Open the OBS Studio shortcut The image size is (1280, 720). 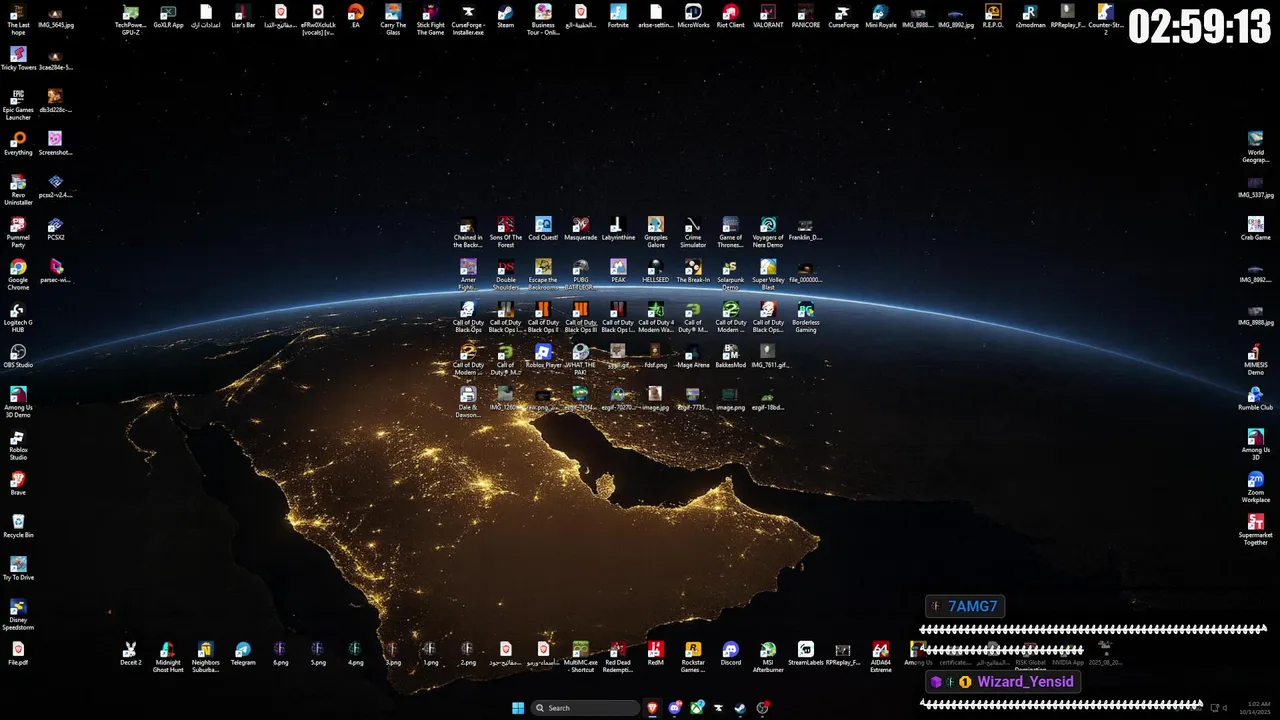tap(18, 357)
